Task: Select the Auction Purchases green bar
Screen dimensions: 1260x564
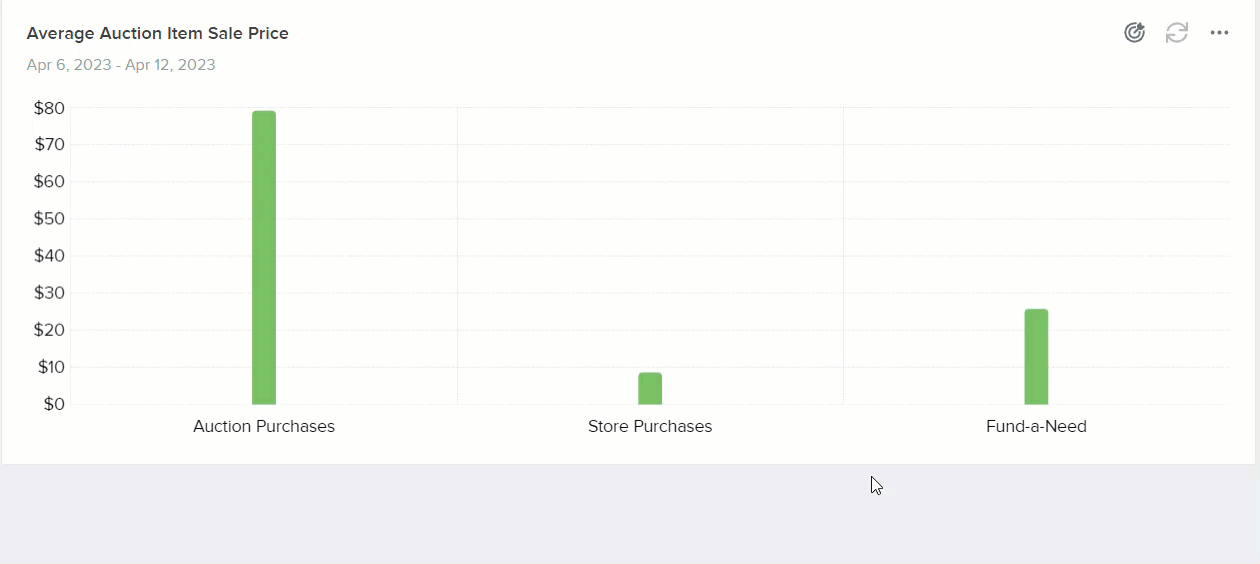Action: (264, 257)
